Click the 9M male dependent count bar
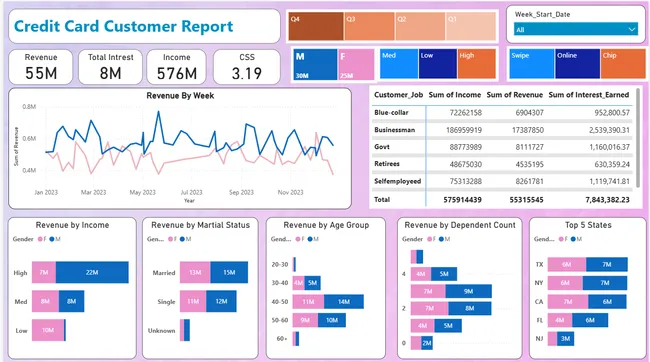 [468, 291]
